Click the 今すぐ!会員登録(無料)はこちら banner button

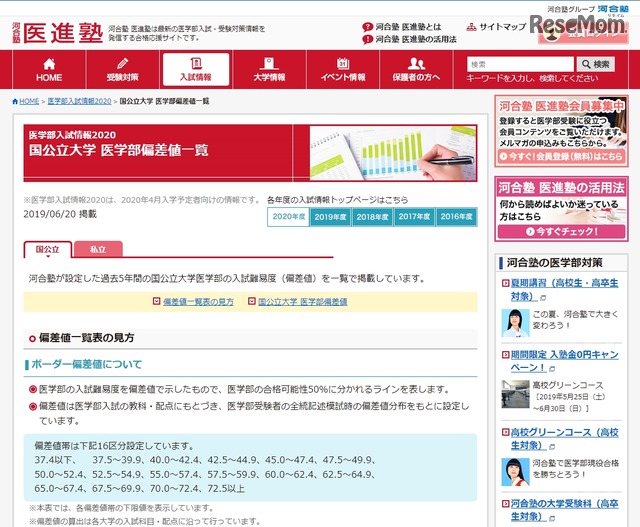pyautogui.click(x=561, y=156)
